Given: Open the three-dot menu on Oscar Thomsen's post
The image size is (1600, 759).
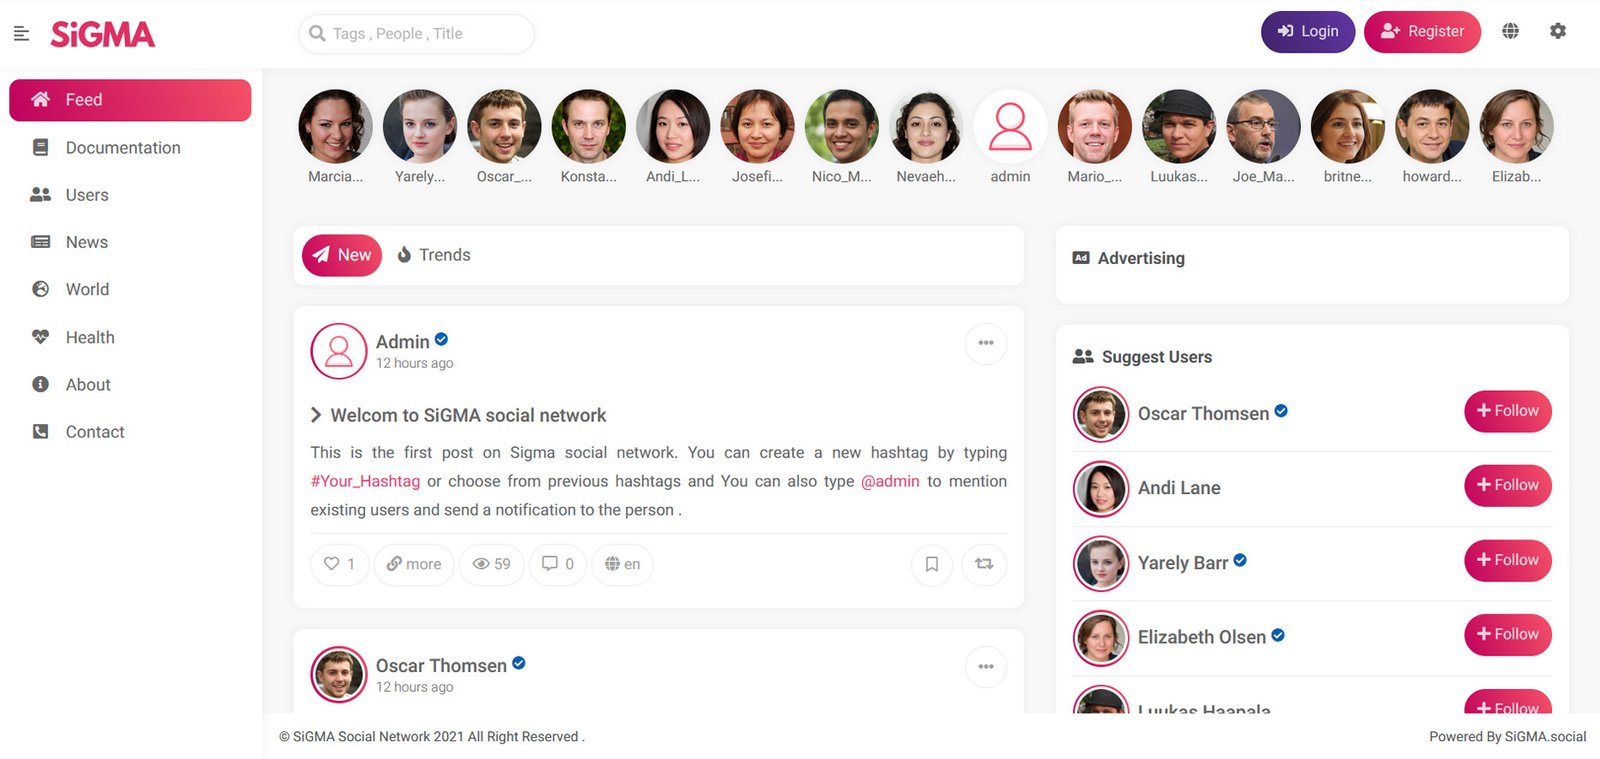Looking at the screenshot, I should pyautogui.click(x=986, y=667).
